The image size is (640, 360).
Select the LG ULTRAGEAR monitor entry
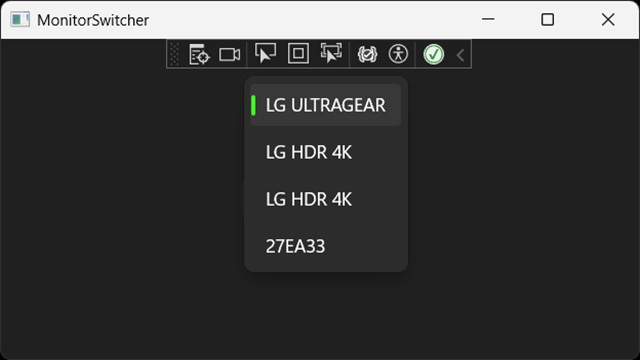click(x=325, y=105)
